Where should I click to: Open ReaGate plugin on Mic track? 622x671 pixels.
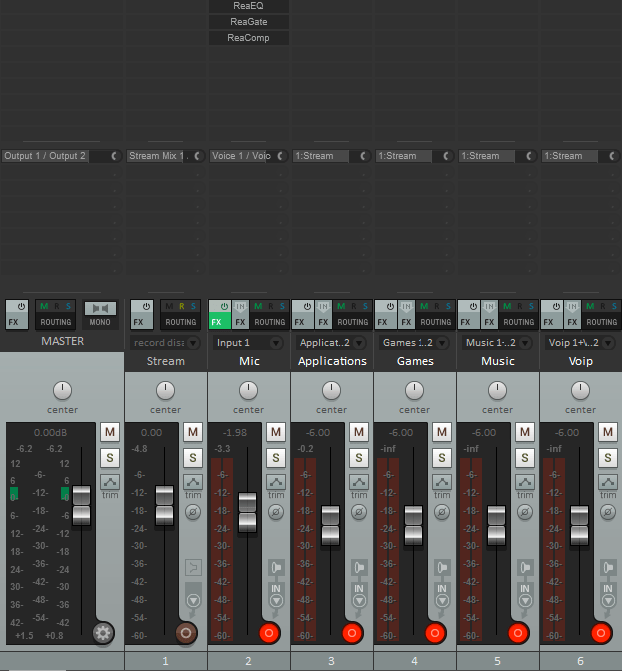point(249,22)
